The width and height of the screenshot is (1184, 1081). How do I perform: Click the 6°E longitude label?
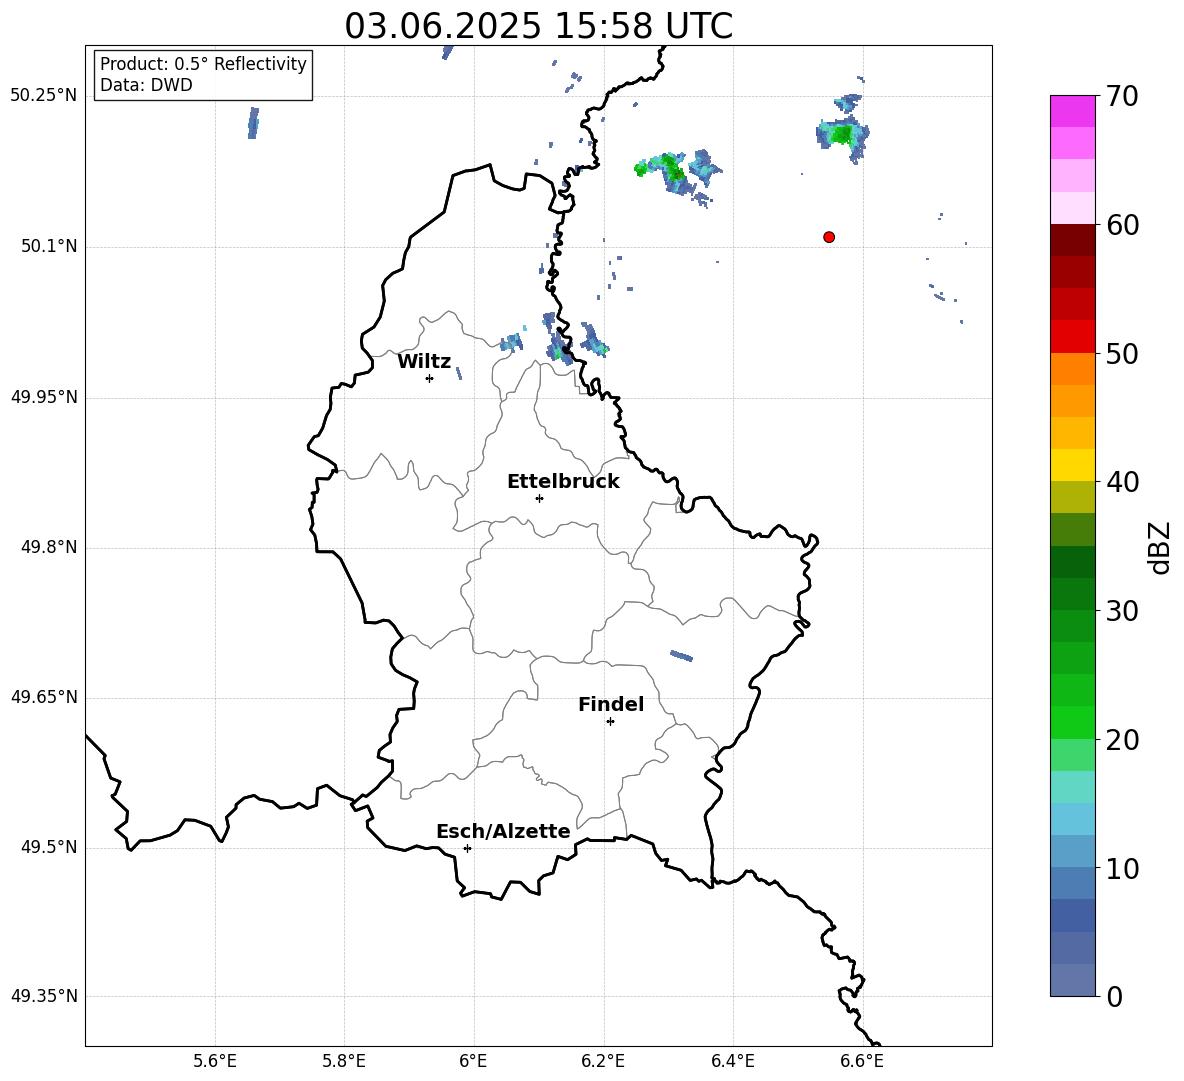473,1061
